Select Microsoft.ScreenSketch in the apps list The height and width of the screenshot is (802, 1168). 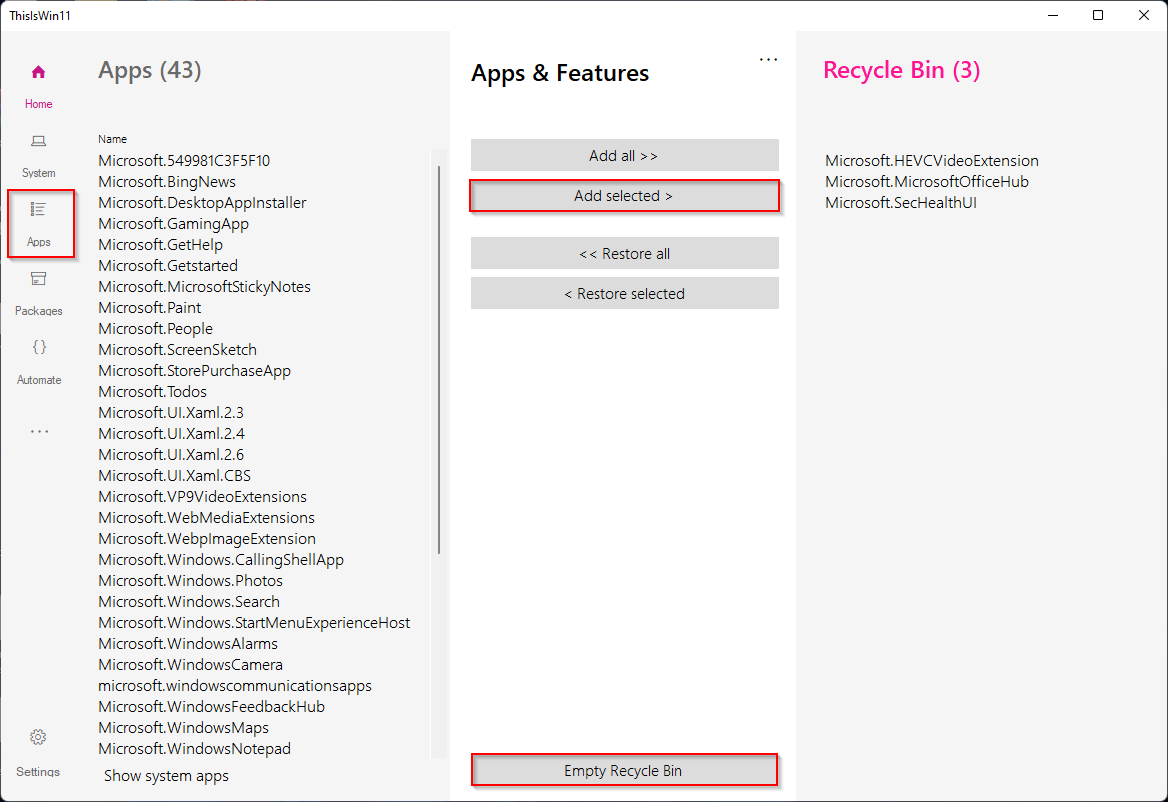click(177, 349)
